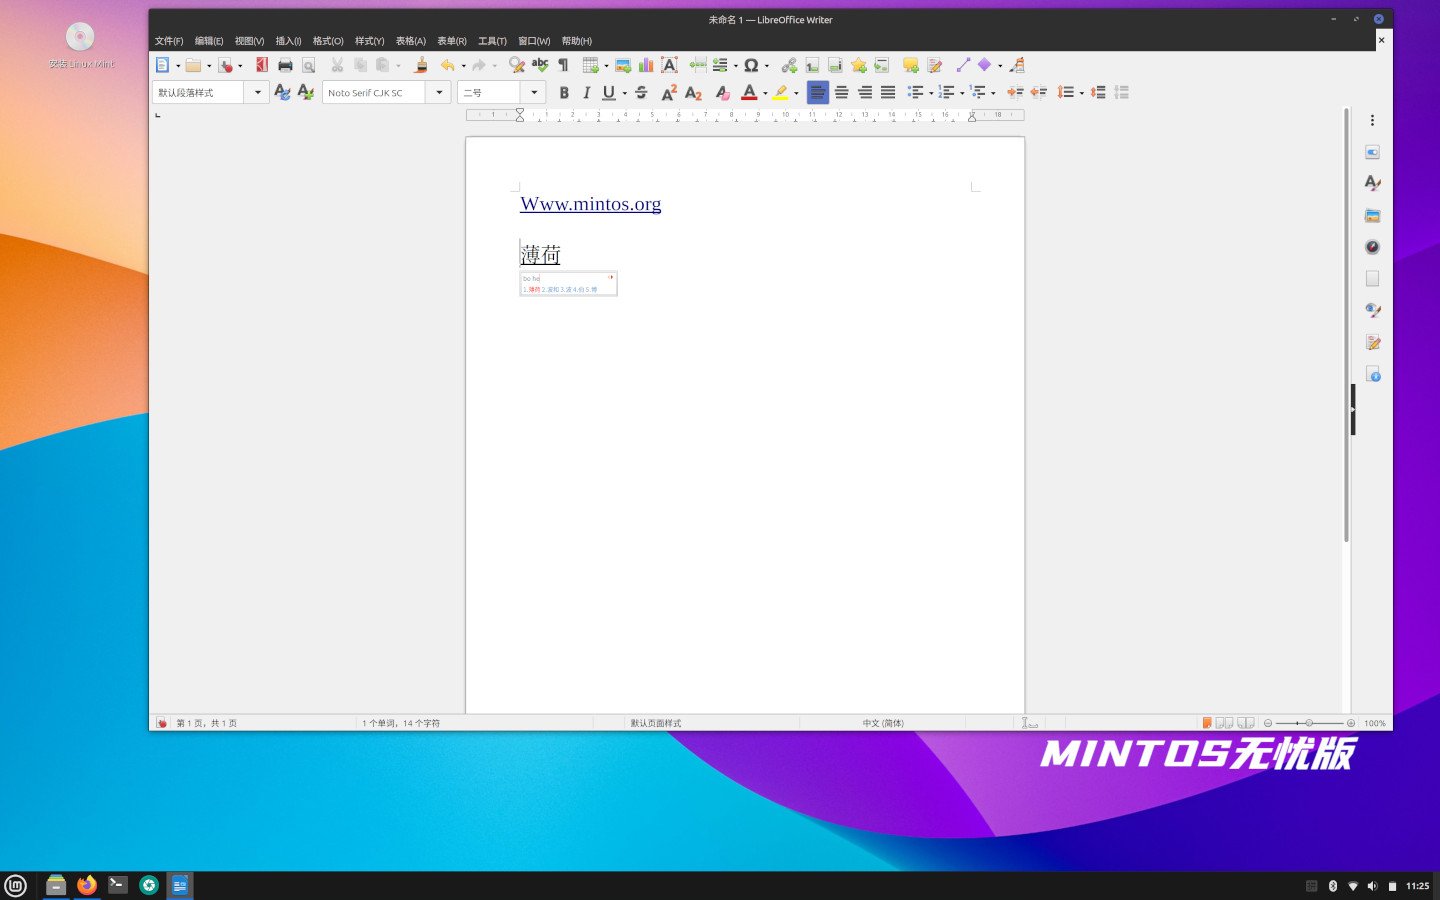Click font color red A swatch
Screen dimensions: 1440x900
749,92
